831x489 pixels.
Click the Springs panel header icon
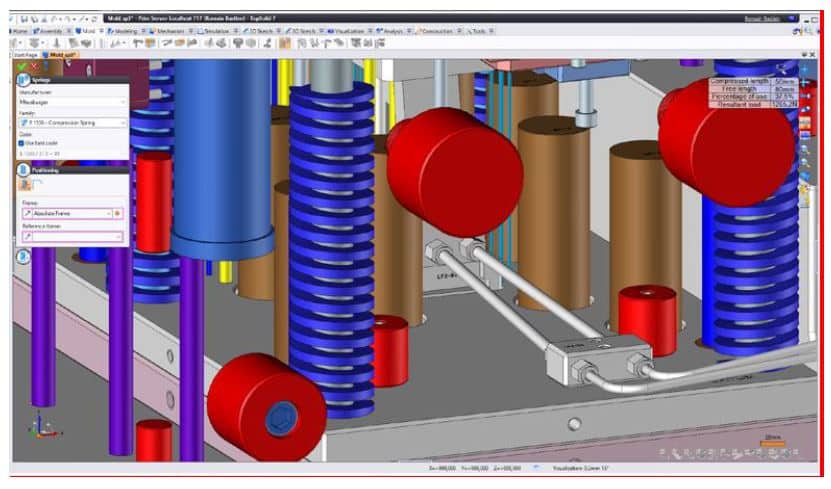pos(23,79)
